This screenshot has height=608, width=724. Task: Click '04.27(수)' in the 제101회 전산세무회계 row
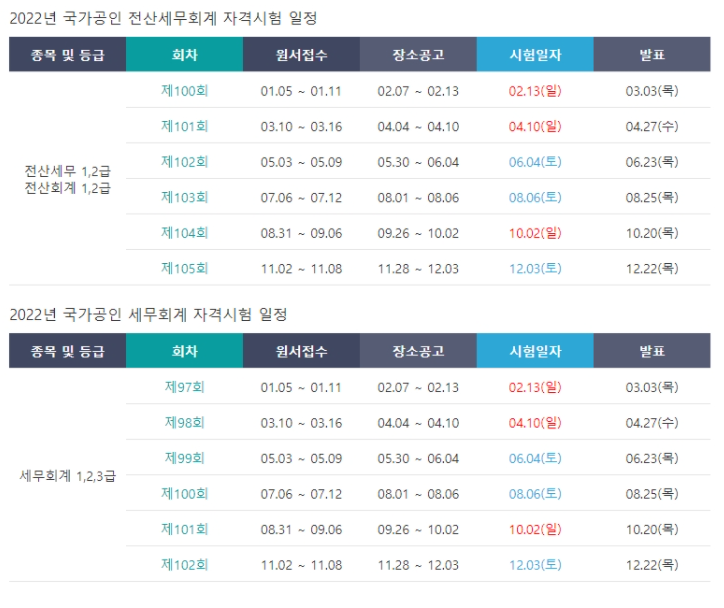[x=652, y=126]
